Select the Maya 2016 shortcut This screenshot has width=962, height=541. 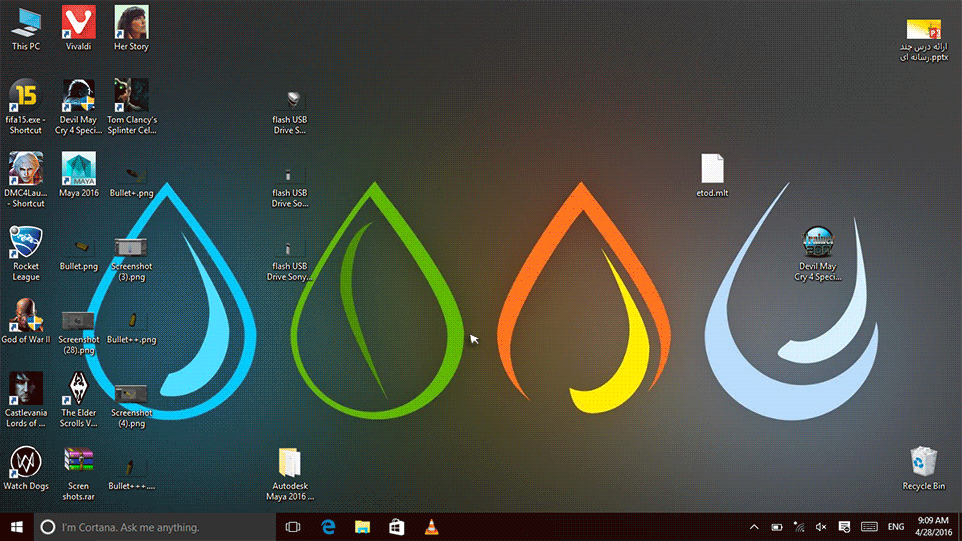[x=79, y=174]
